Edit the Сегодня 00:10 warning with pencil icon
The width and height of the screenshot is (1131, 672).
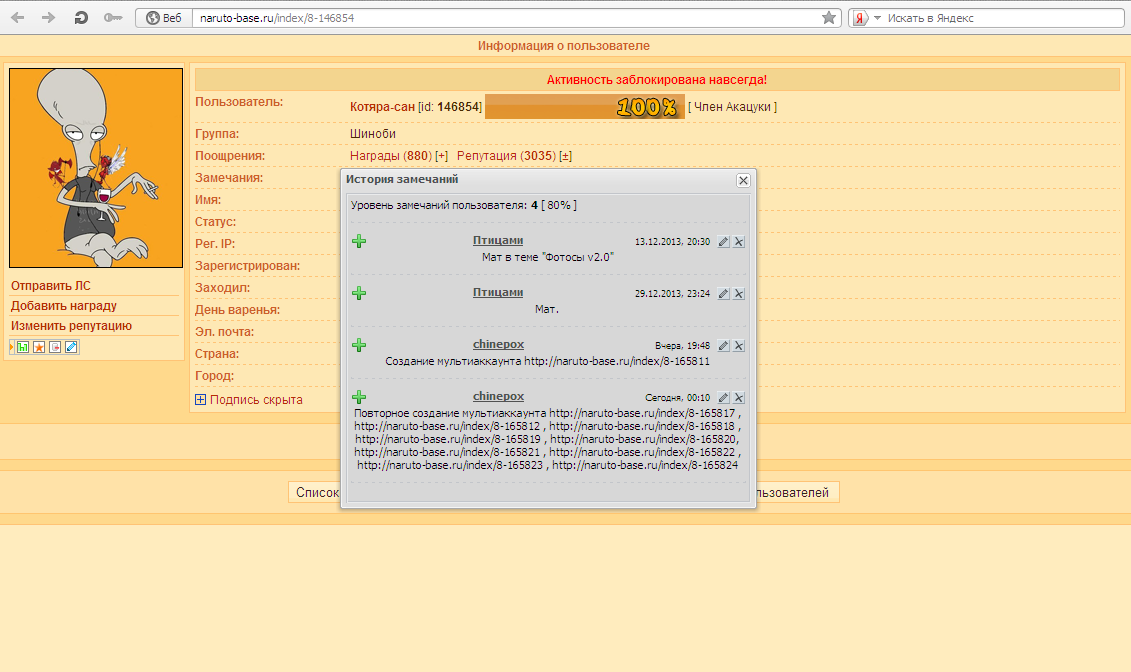(723, 397)
